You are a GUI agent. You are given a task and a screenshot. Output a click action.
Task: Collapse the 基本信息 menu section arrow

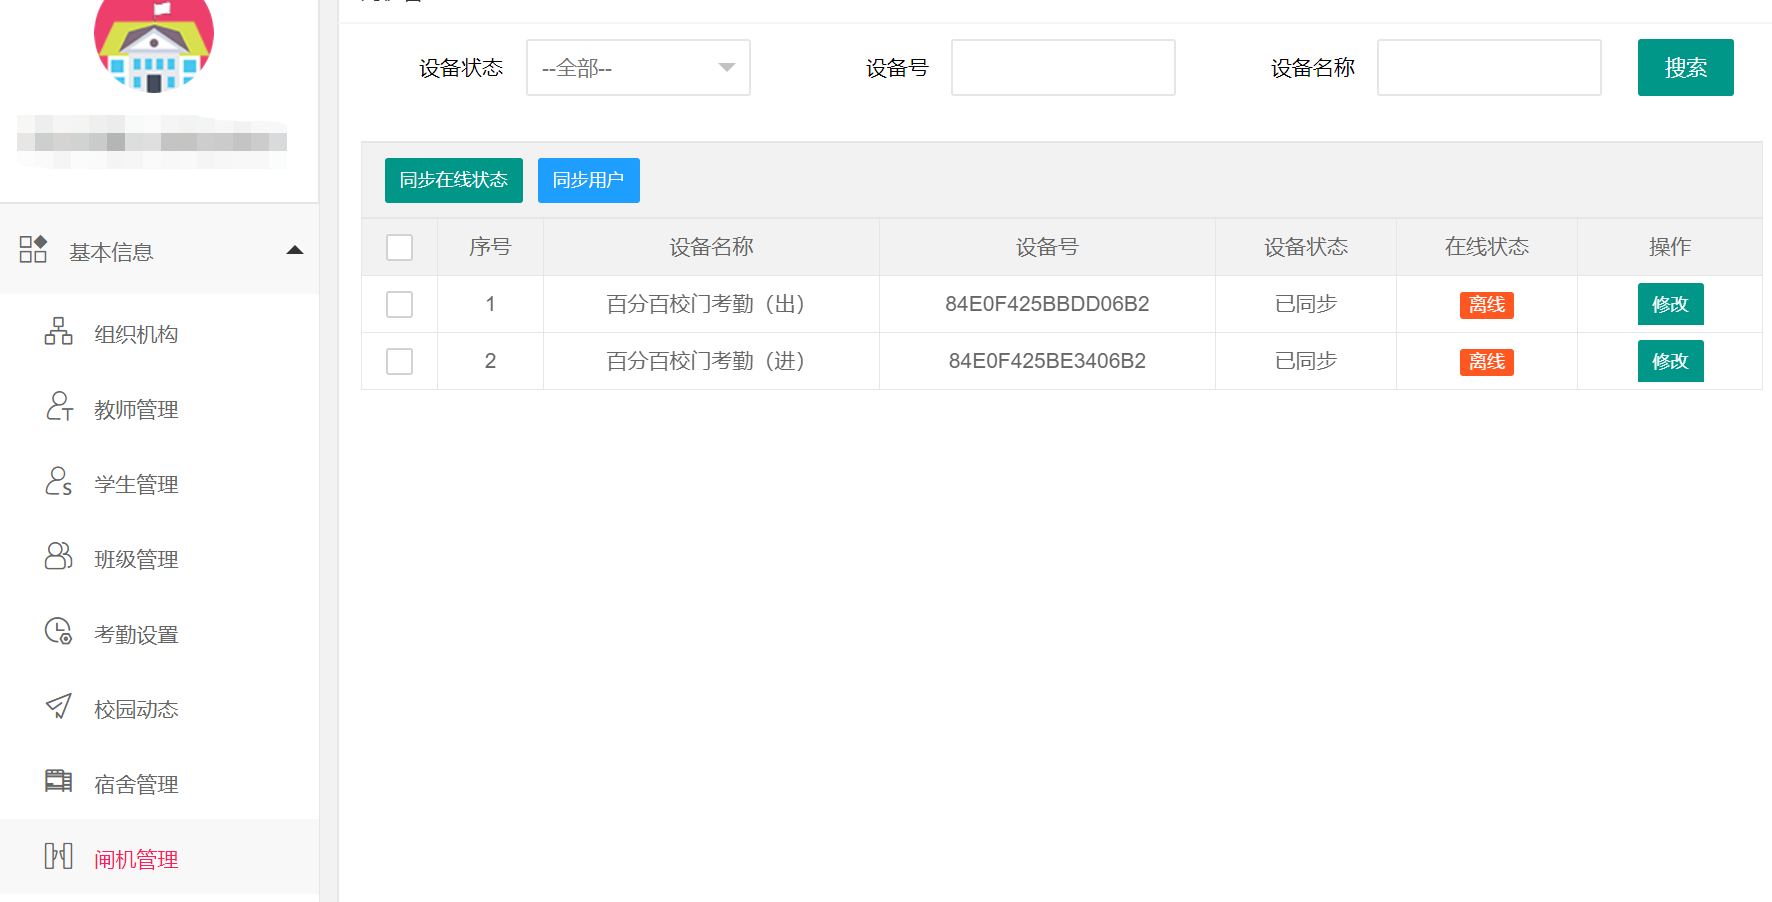294,251
